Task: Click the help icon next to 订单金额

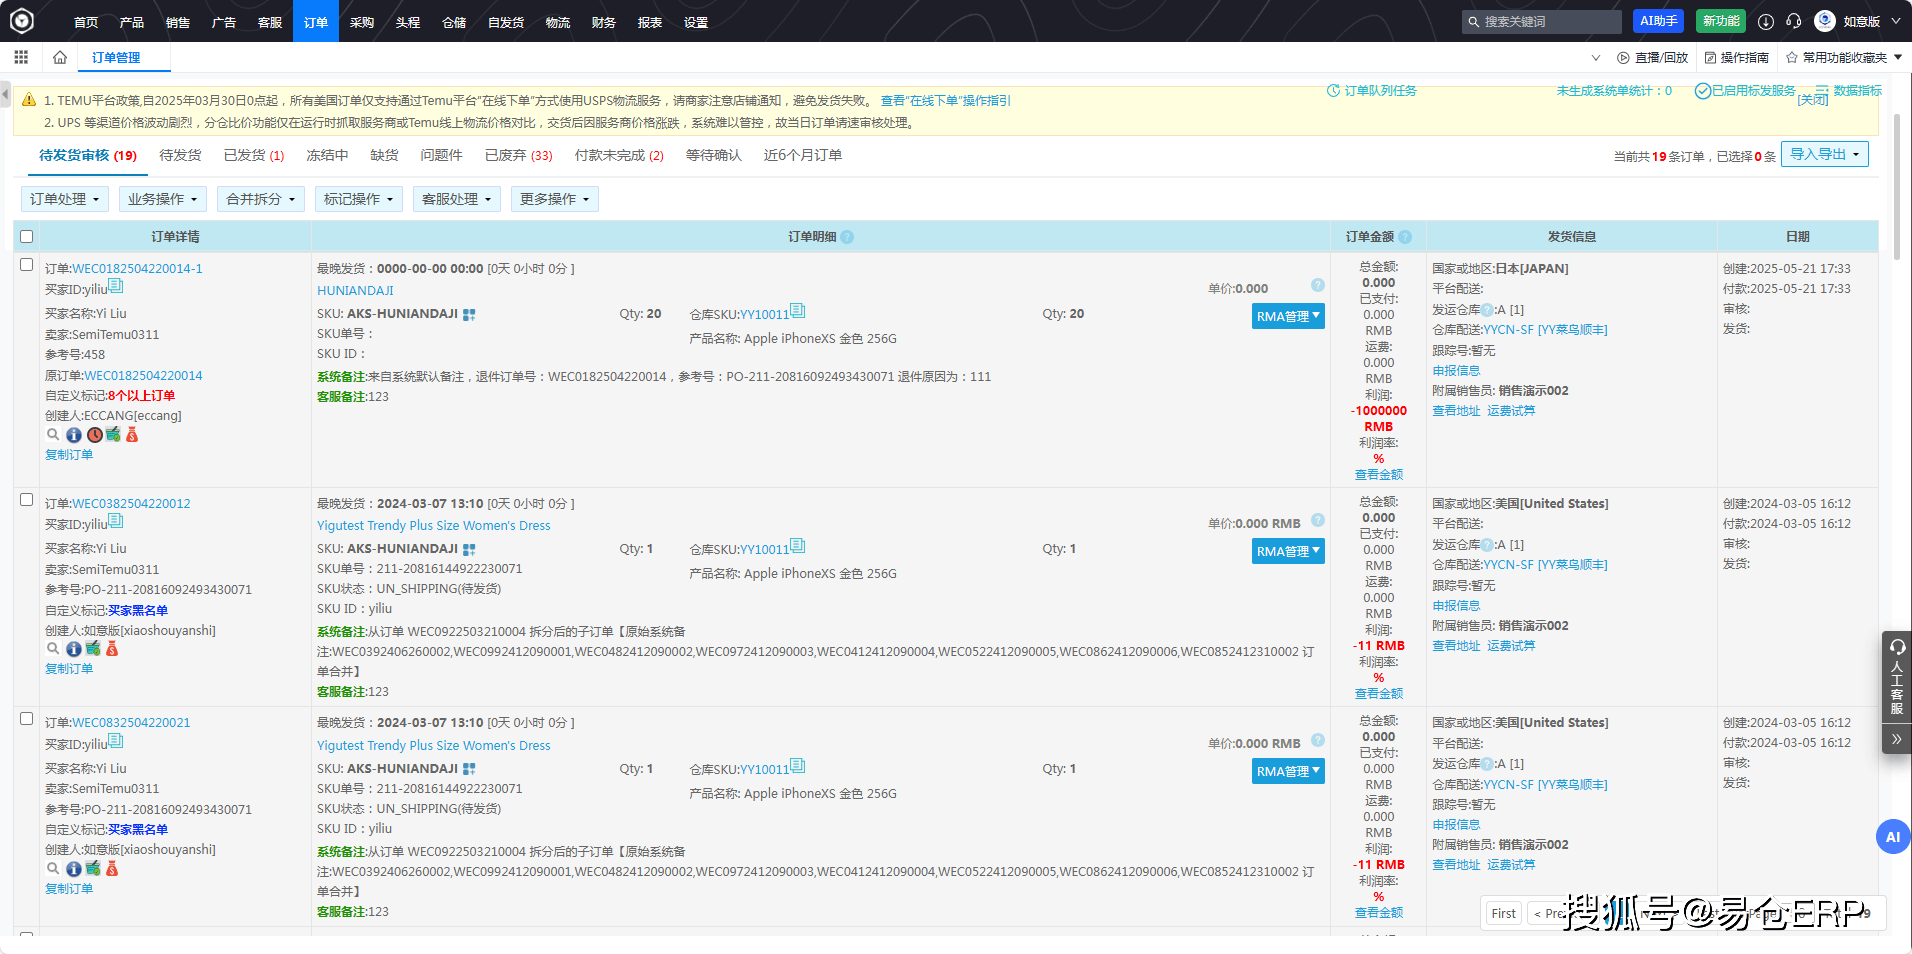Action: point(1405,237)
